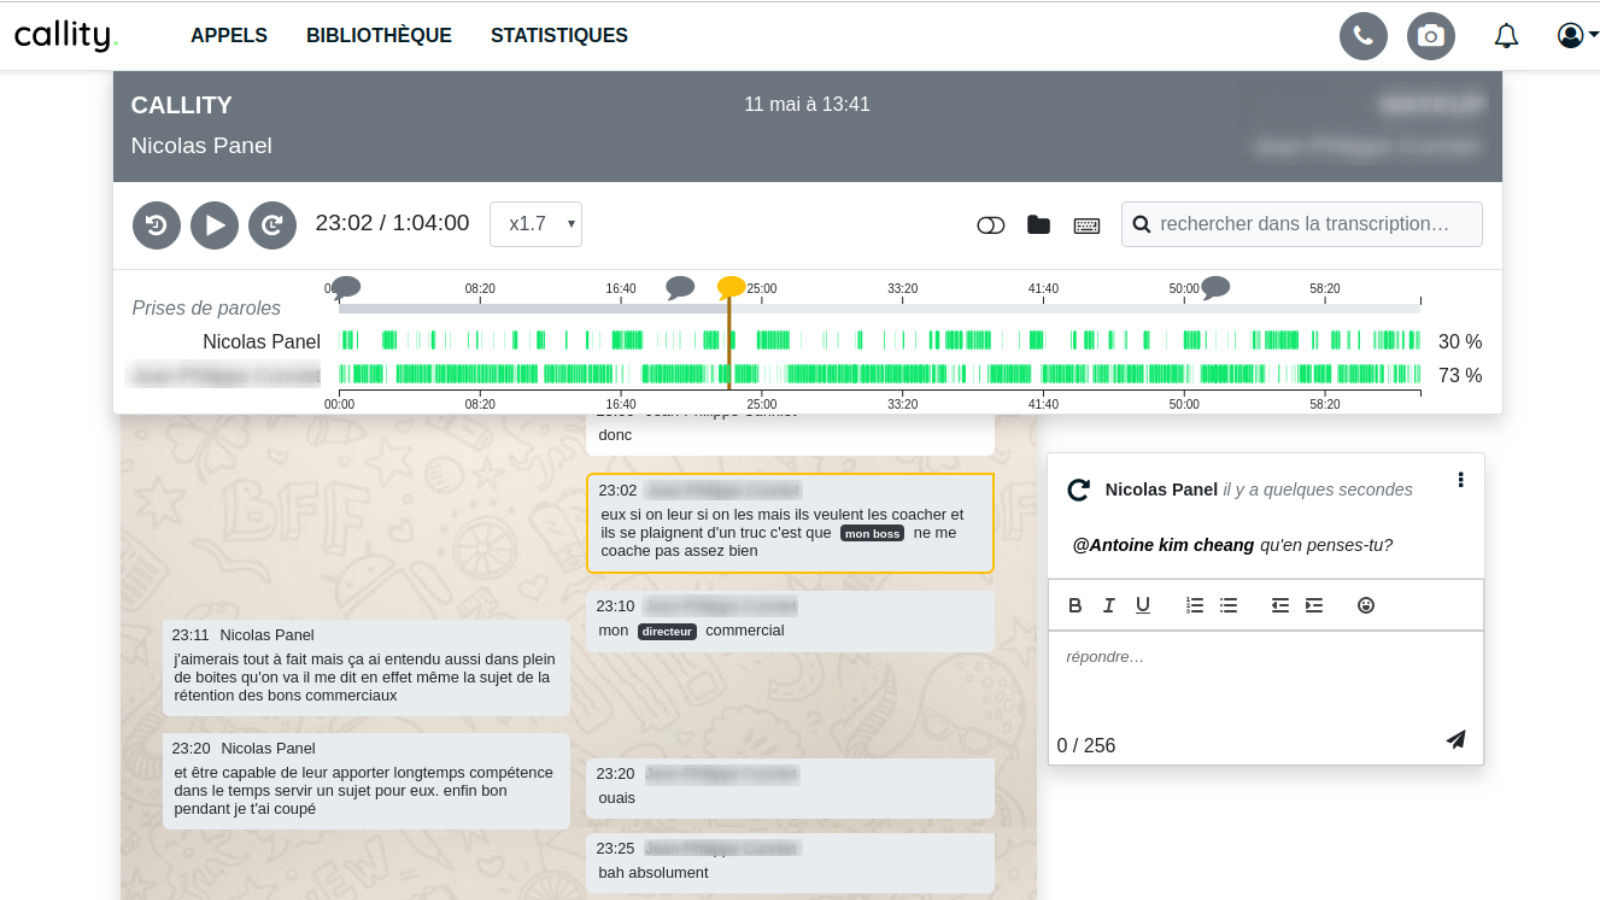Image resolution: width=1600 pixels, height=900 pixels.
Task: Click the orange playhead marker on timeline
Action: coord(731,288)
